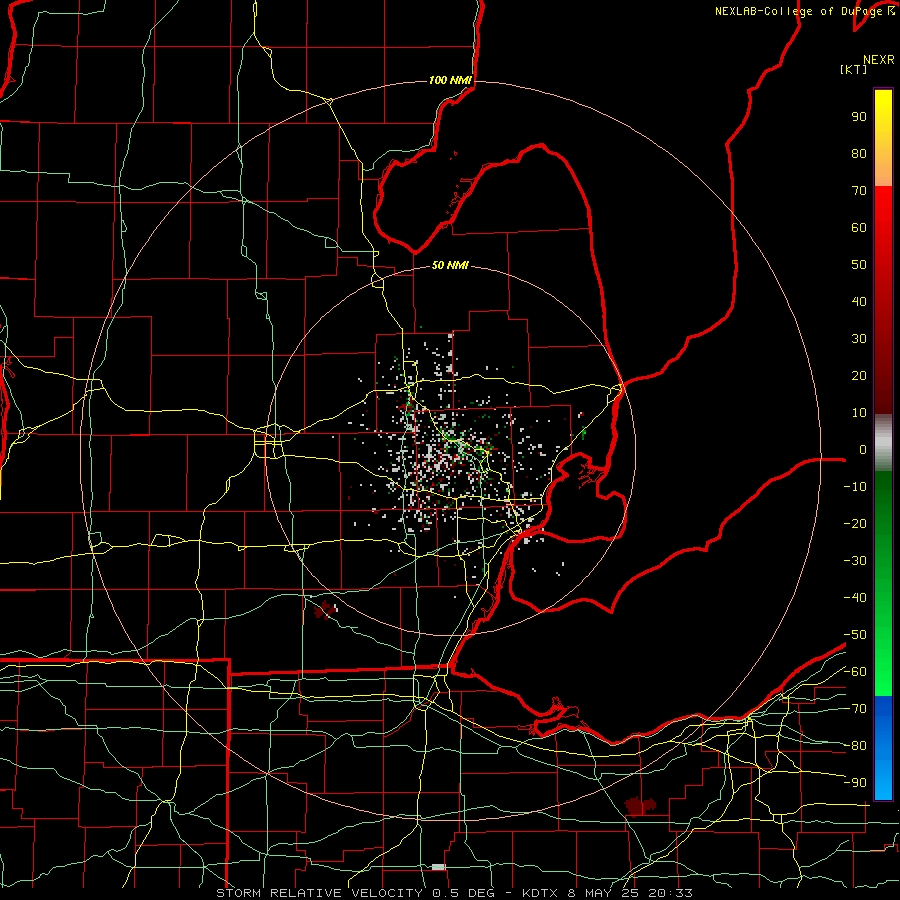900x900 pixels.
Task: Click the small red velocity blob southwest of radar
Action: [324, 610]
